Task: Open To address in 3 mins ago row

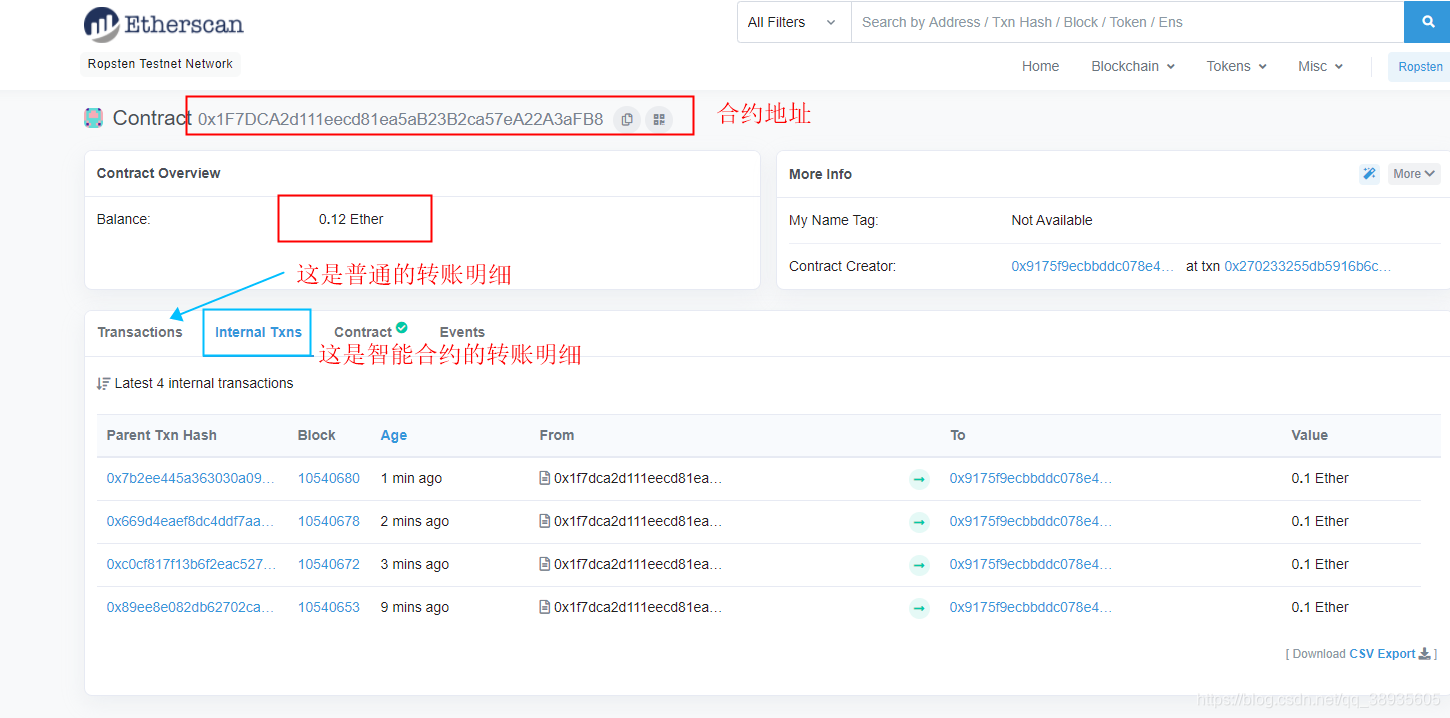Action: click(x=1031, y=564)
